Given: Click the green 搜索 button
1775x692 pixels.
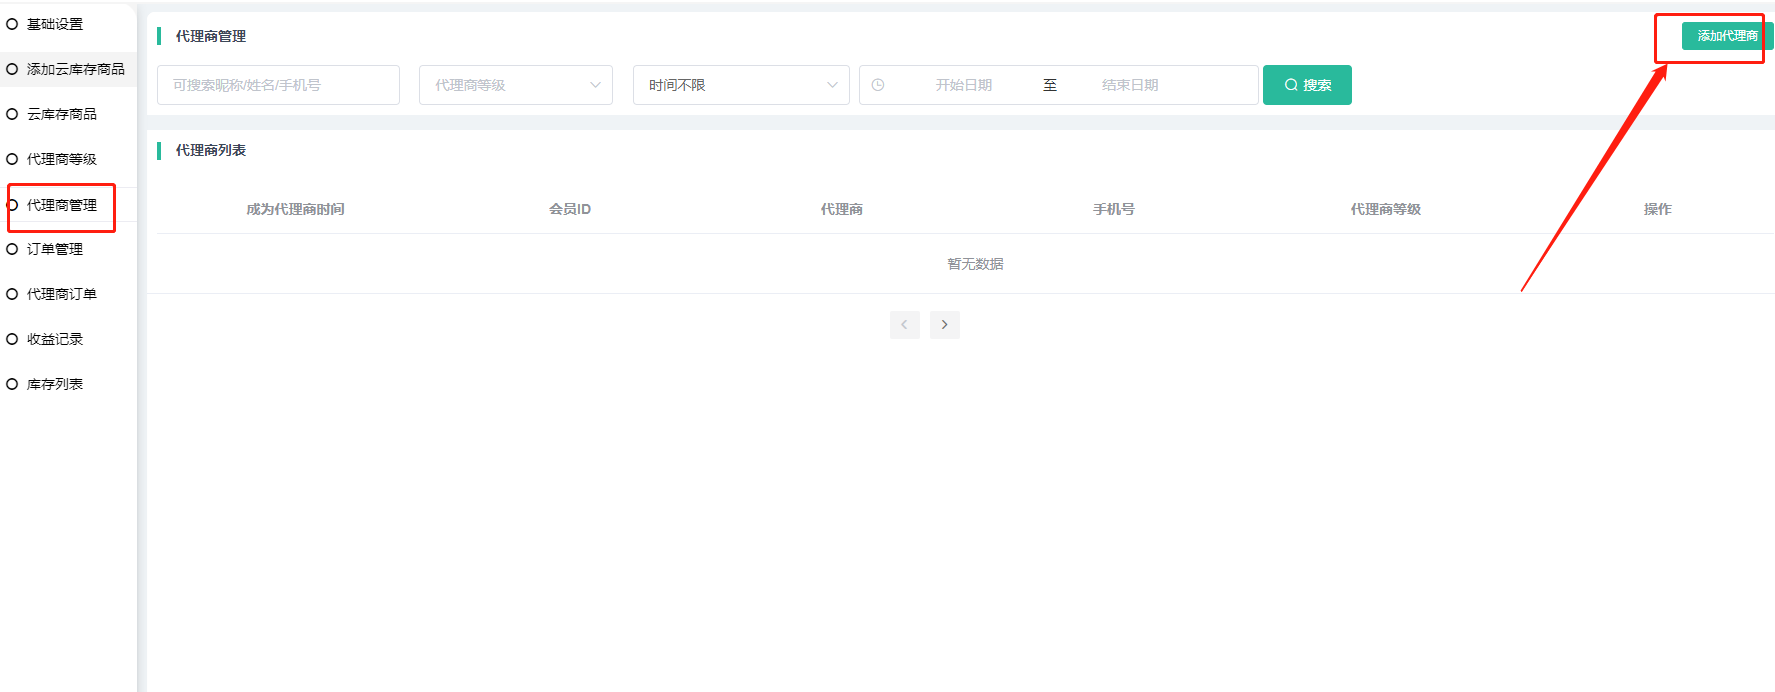Looking at the screenshot, I should tap(1306, 85).
